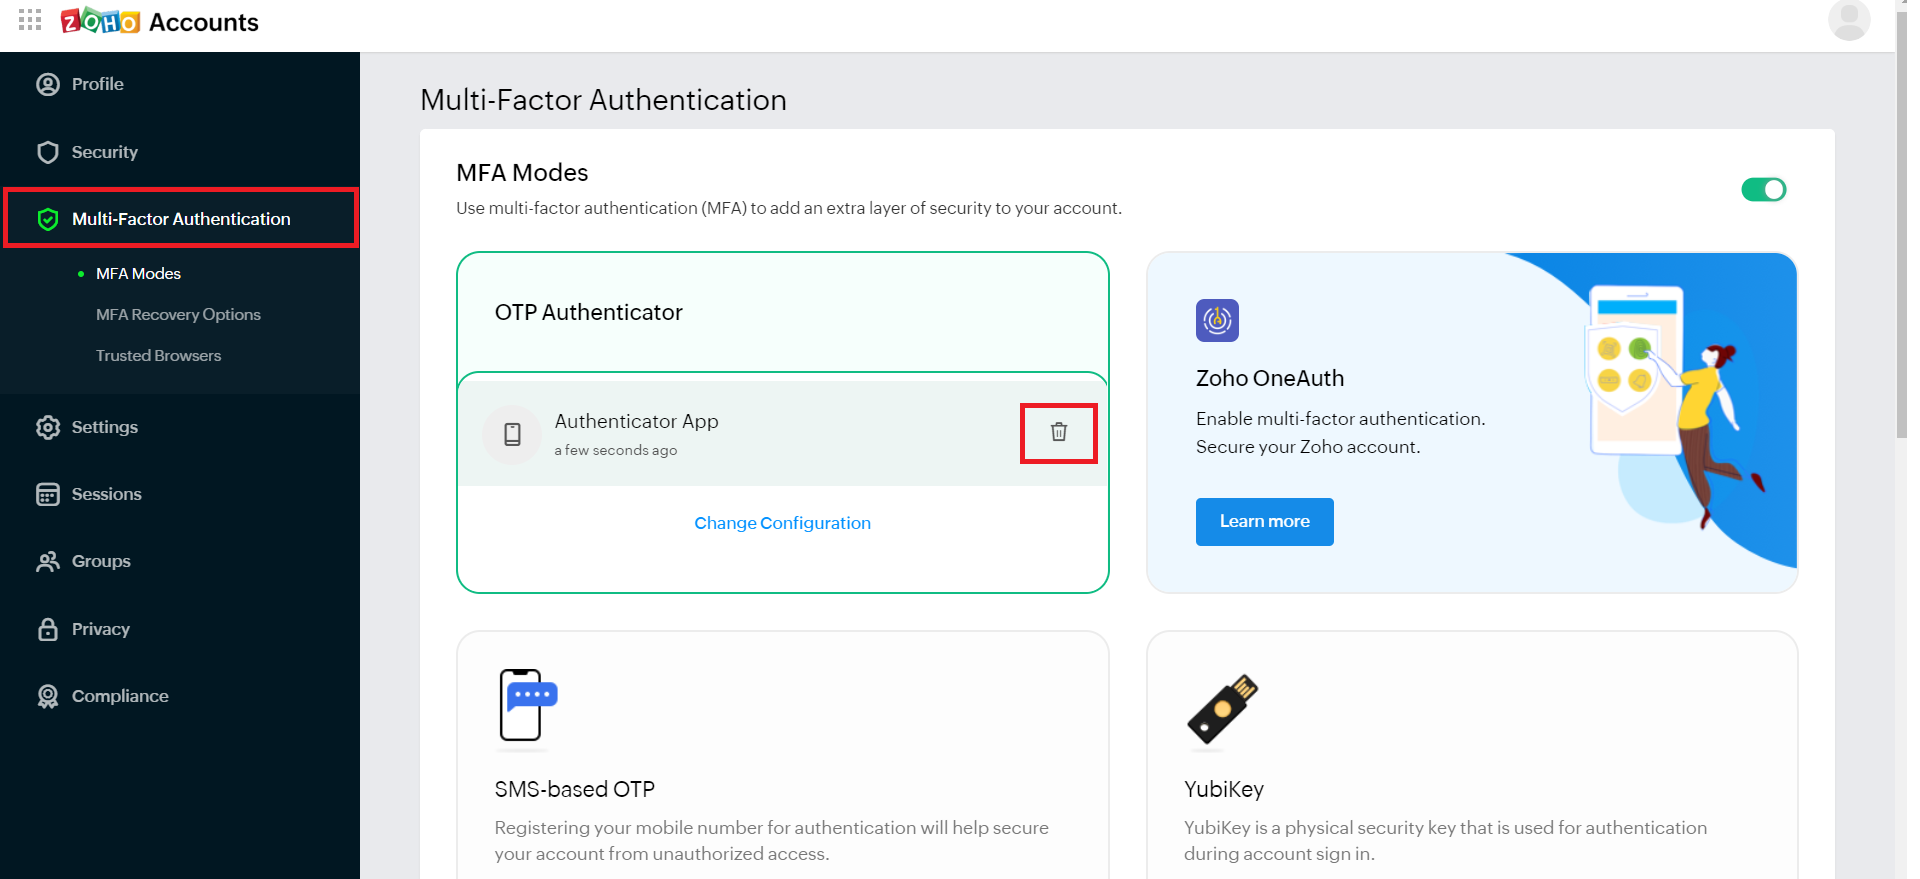The image size is (1920, 879).
Task: Select MFA Recovery Options
Action: pos(178,315)
